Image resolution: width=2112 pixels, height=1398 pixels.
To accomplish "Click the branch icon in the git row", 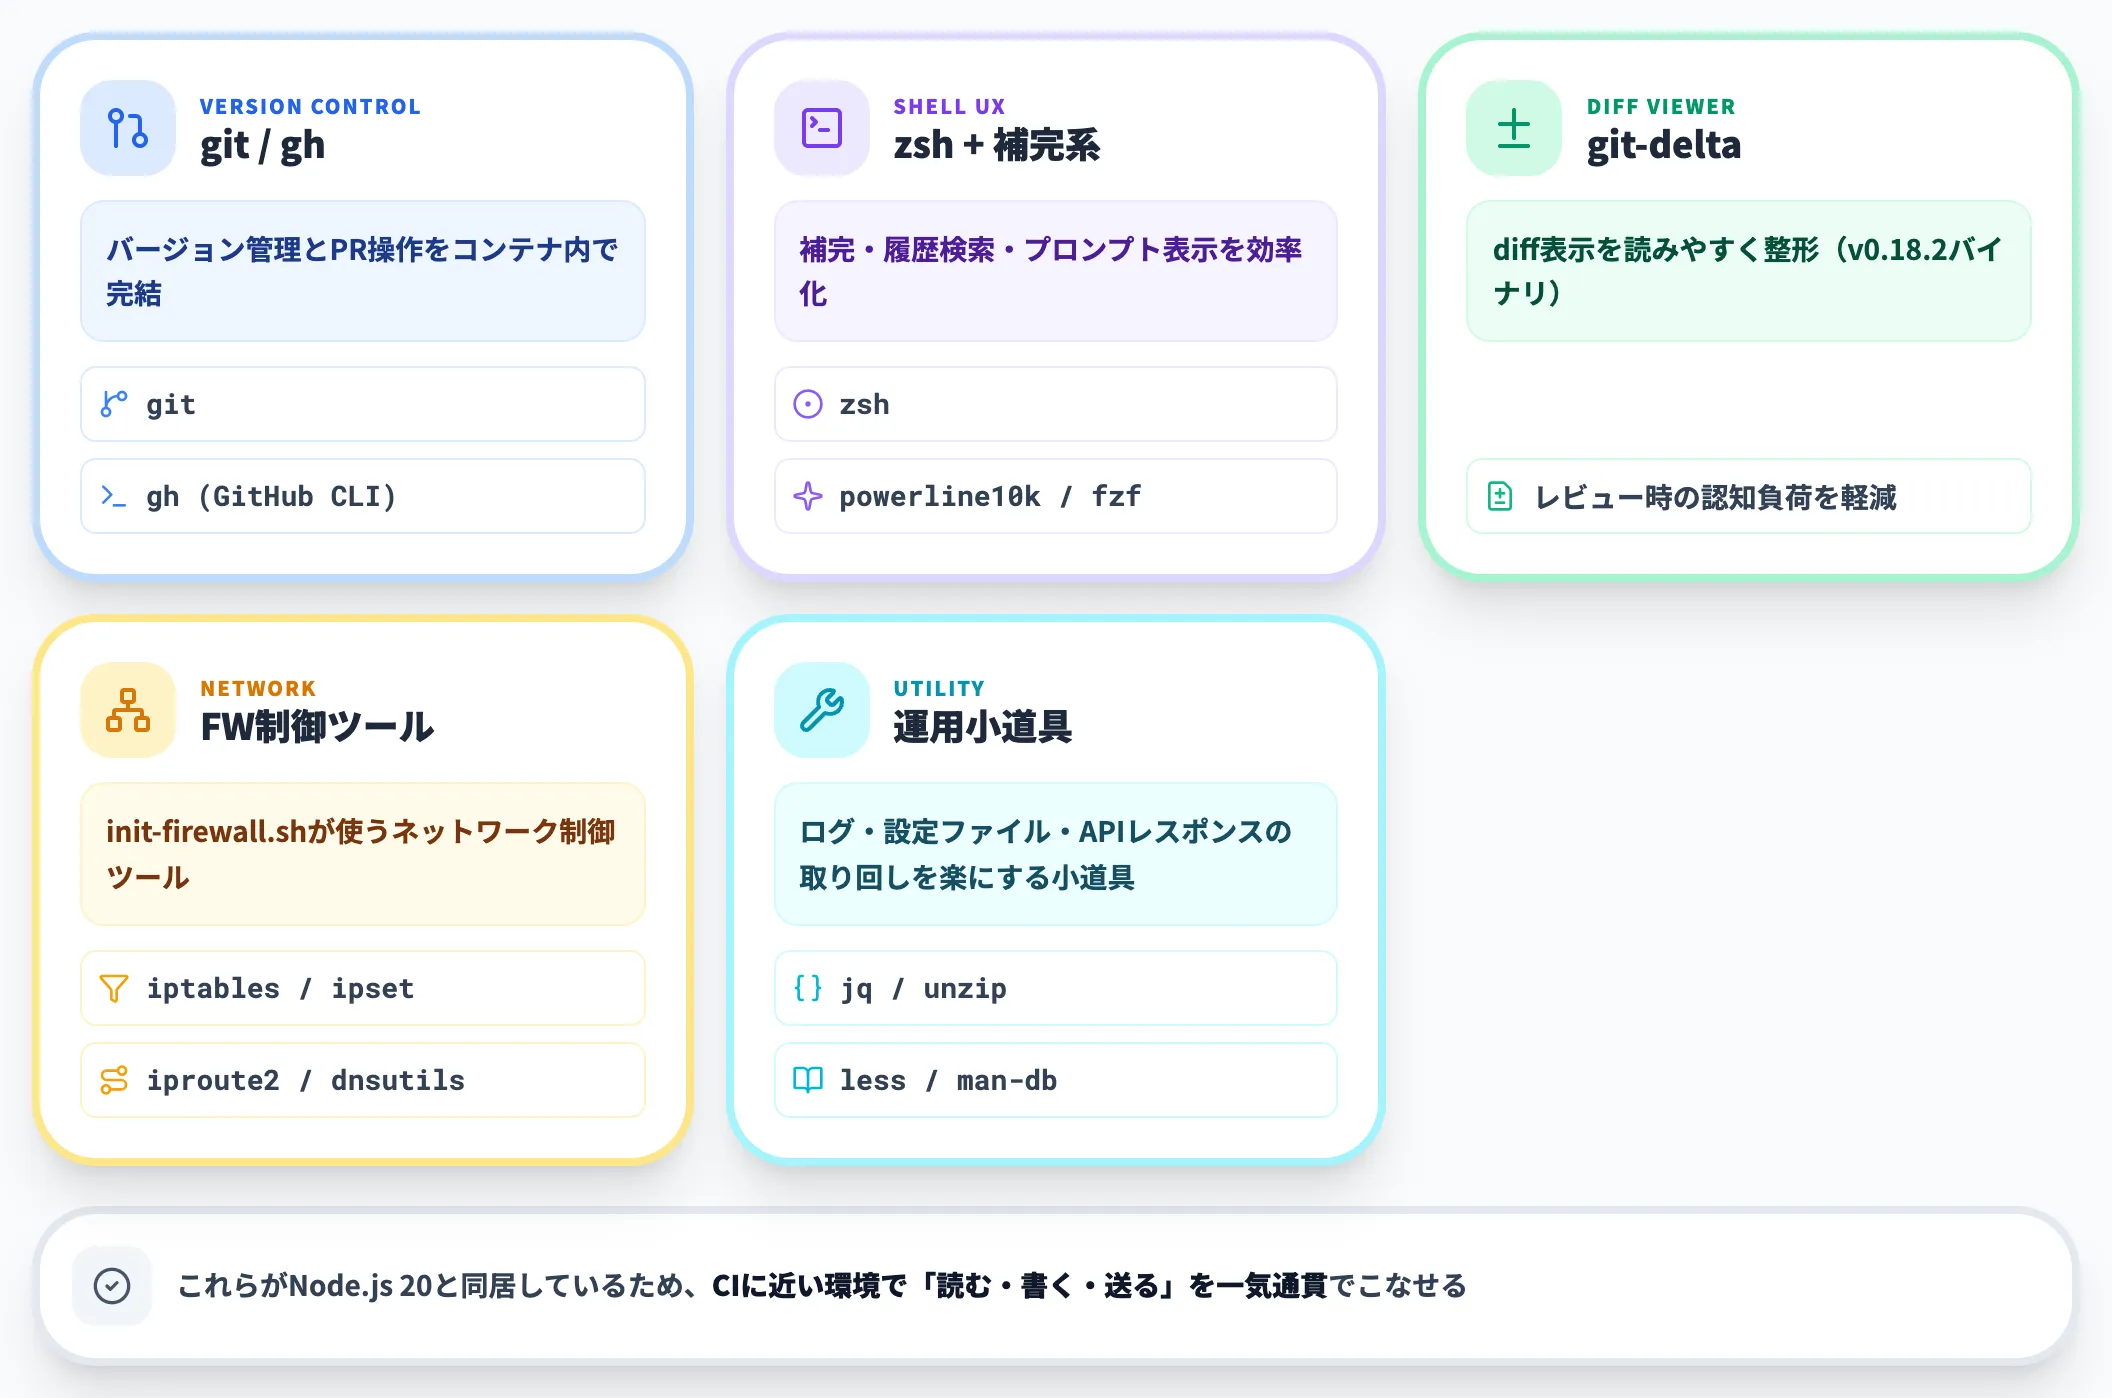I will click(x=114, y=404).
